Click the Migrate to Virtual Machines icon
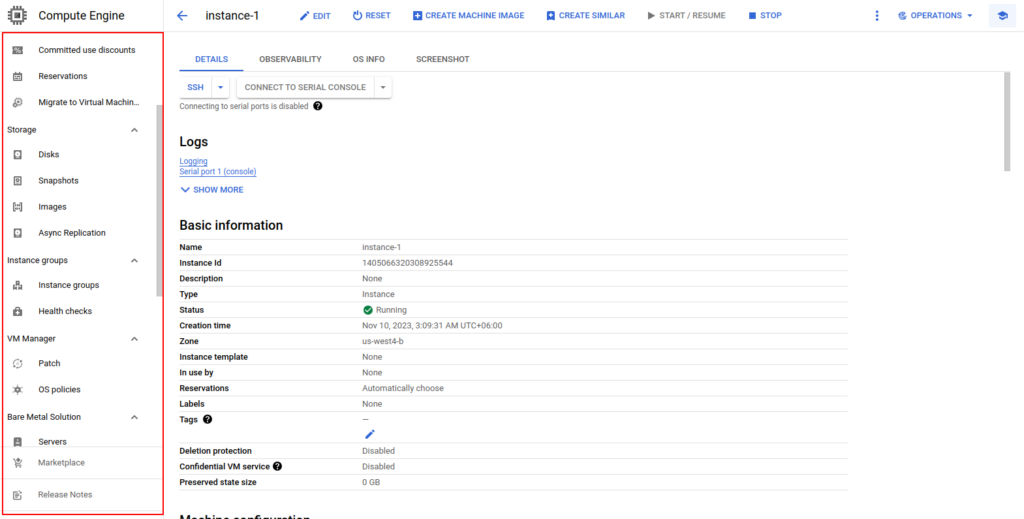The width and height of the screenshot is (1024, 519). [18, 102]
